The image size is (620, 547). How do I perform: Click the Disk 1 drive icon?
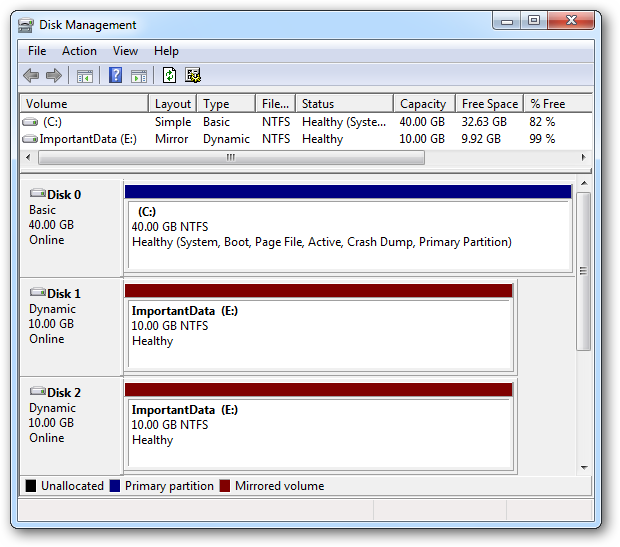[38, 292]
